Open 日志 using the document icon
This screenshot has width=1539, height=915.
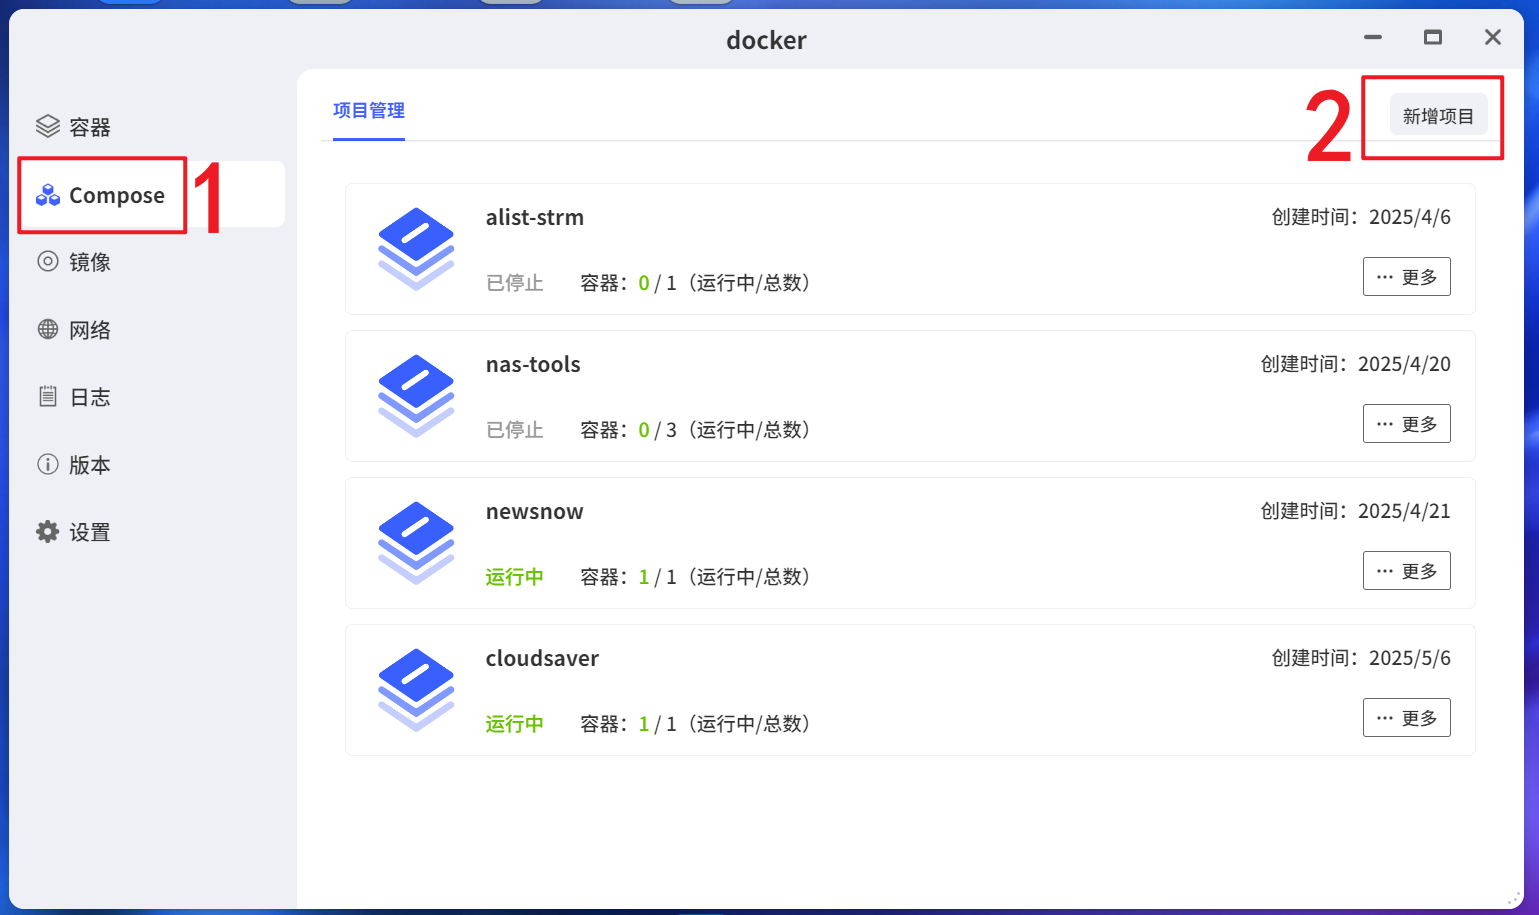point(46,396)
